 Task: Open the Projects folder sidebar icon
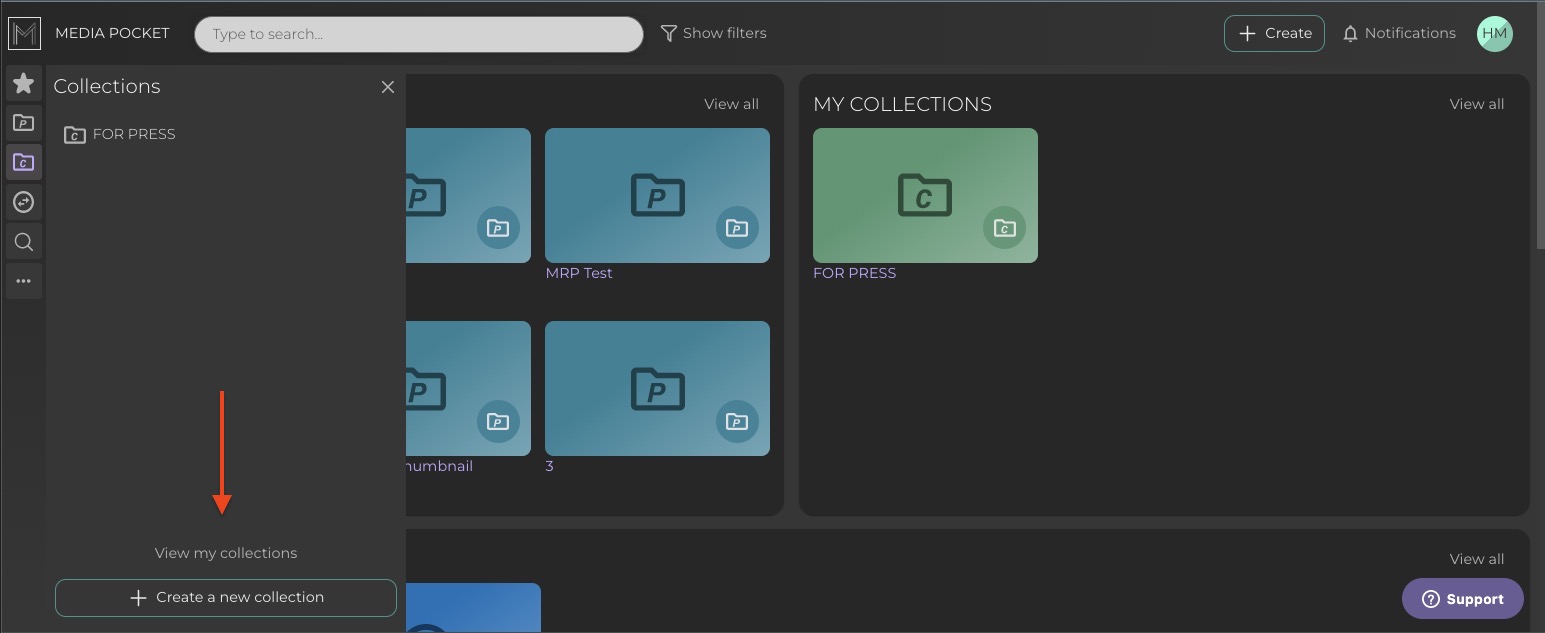[x=24, y=123]
